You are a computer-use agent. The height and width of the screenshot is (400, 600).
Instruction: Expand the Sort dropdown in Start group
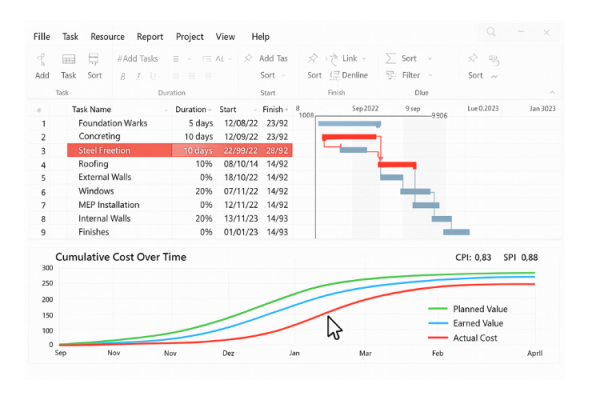(284, 75)
